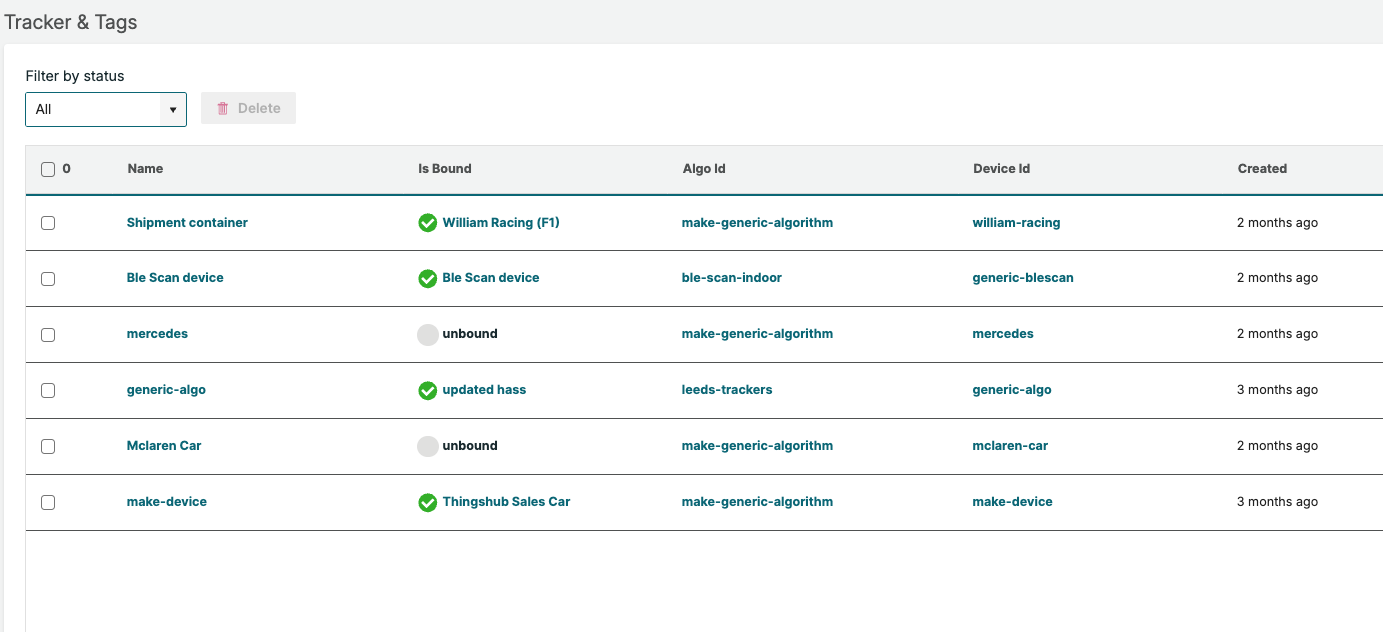Open the Mclaren Car tracker name link
1383x632 pixels.
(x=164, y=446)
